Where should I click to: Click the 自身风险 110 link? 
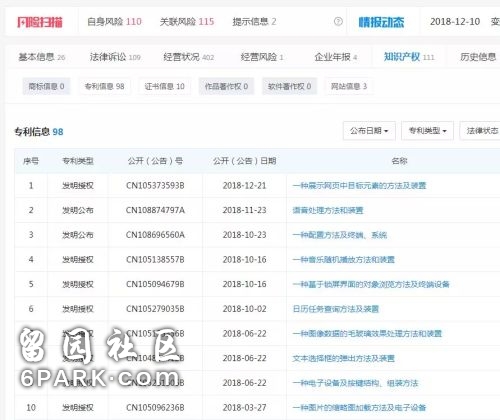click(114, 22)
